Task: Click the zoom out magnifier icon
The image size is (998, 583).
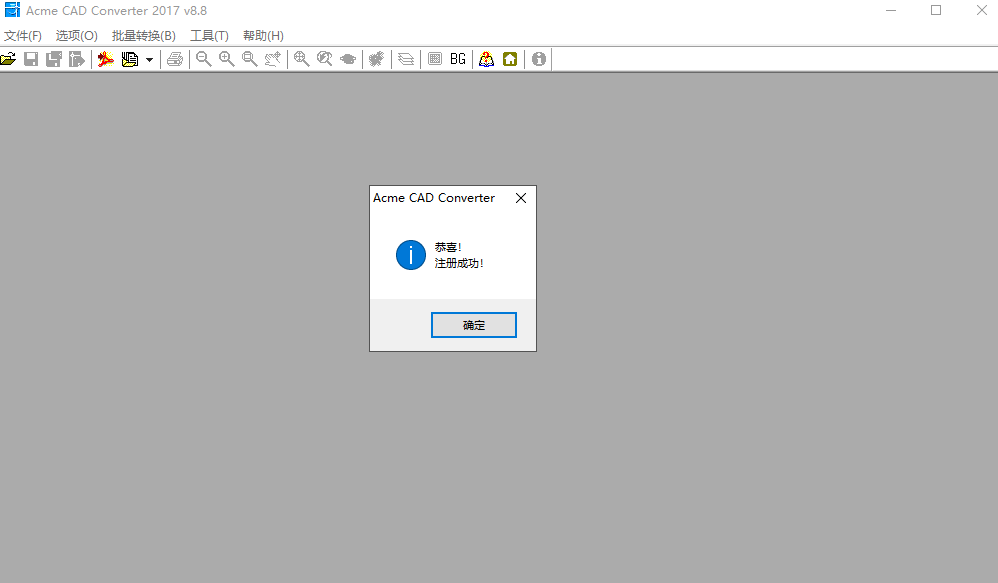Action: [x=203, y=59]
